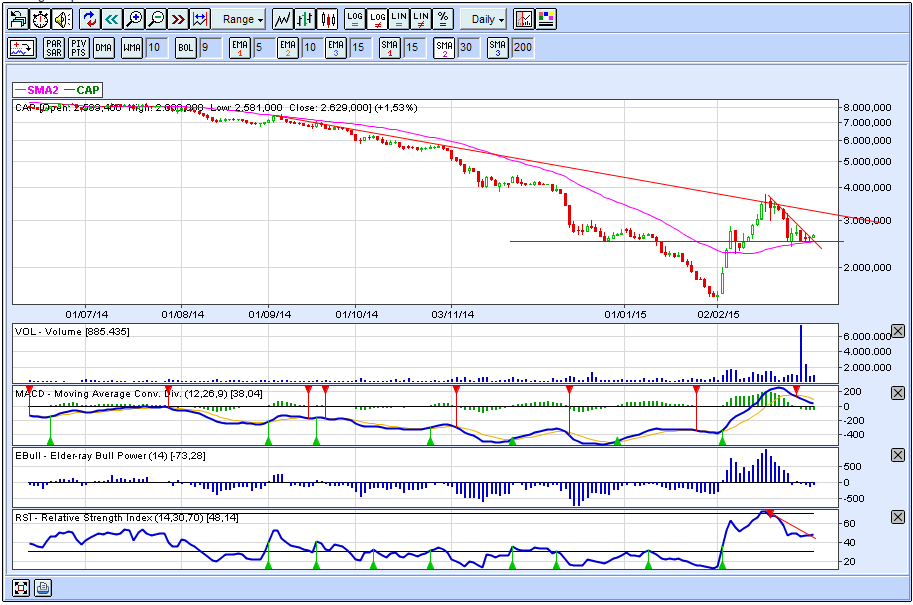Toggle the Parabolic SAR indicator

pos(54,47)
